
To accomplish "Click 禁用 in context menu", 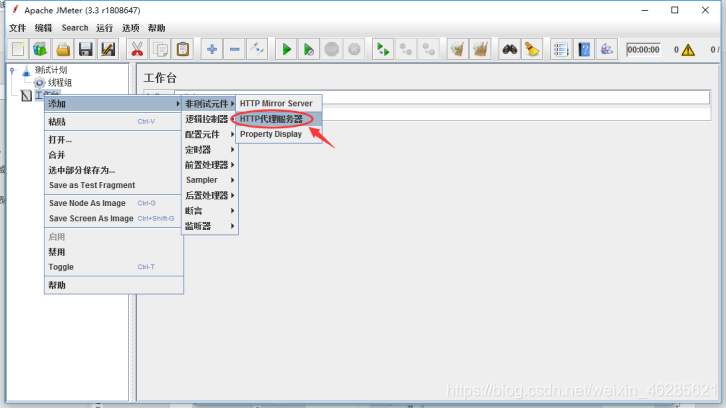I will [x=114, y=252].
